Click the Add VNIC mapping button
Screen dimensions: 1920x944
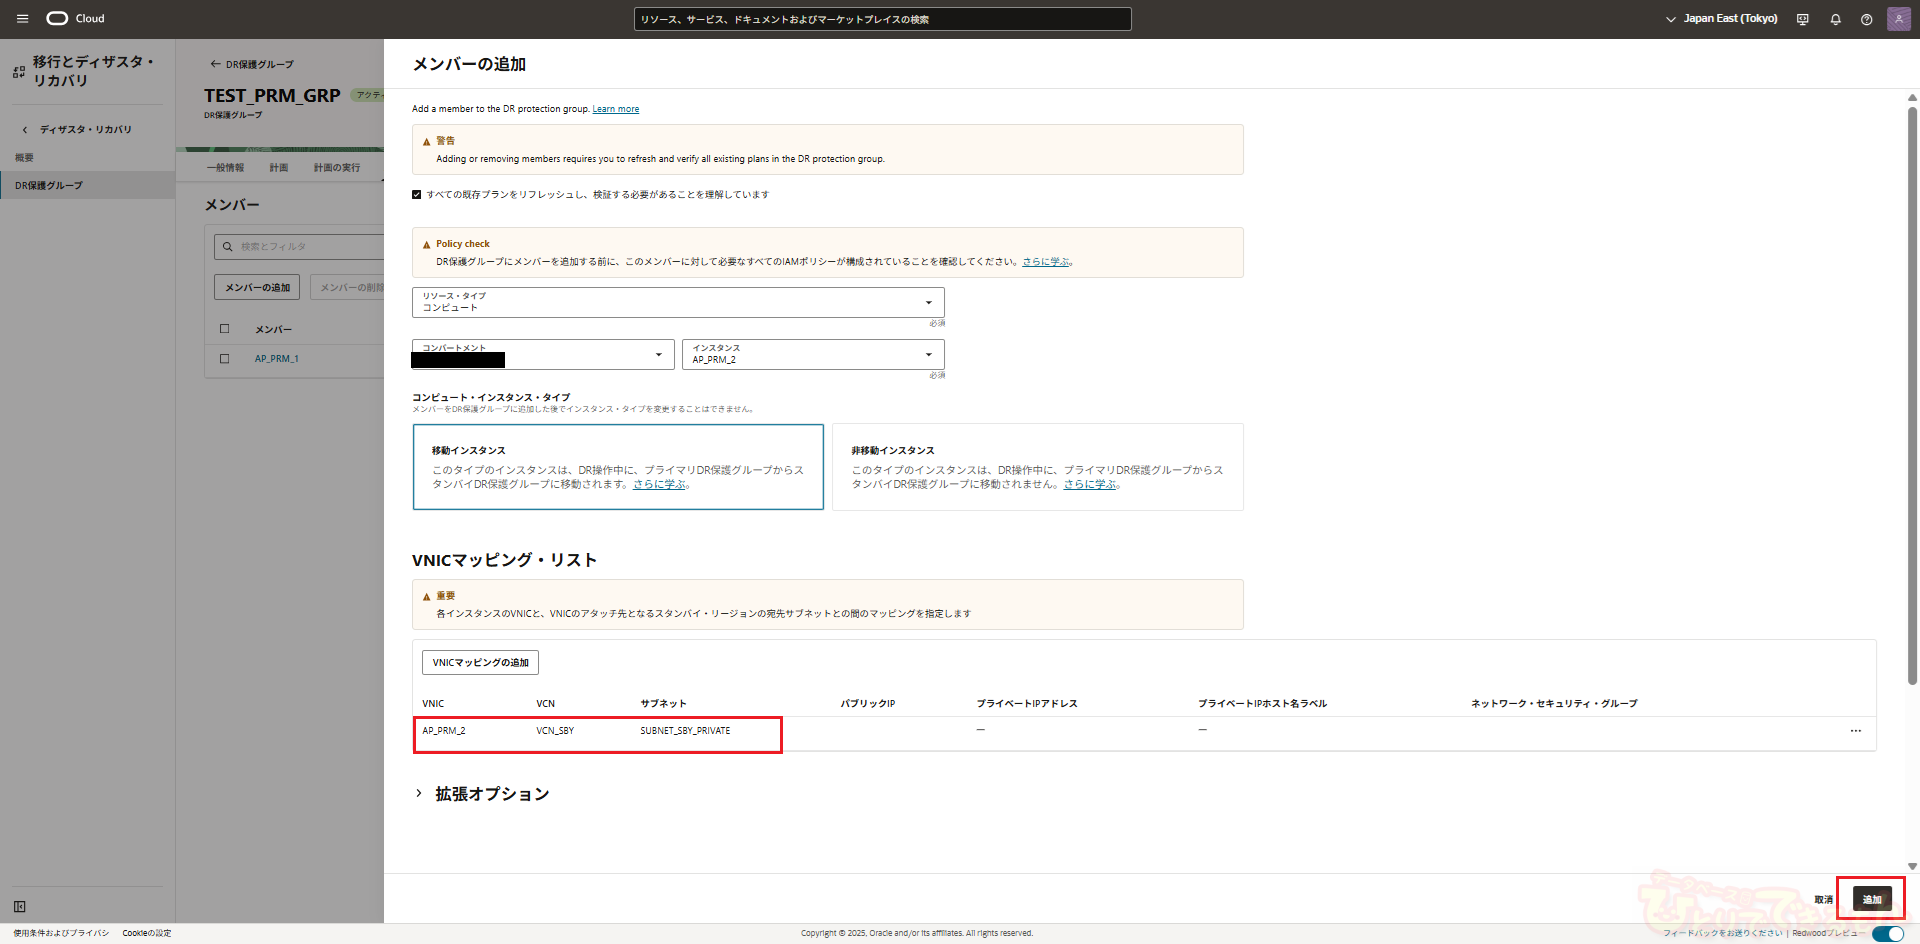click(x=480, y=663)
